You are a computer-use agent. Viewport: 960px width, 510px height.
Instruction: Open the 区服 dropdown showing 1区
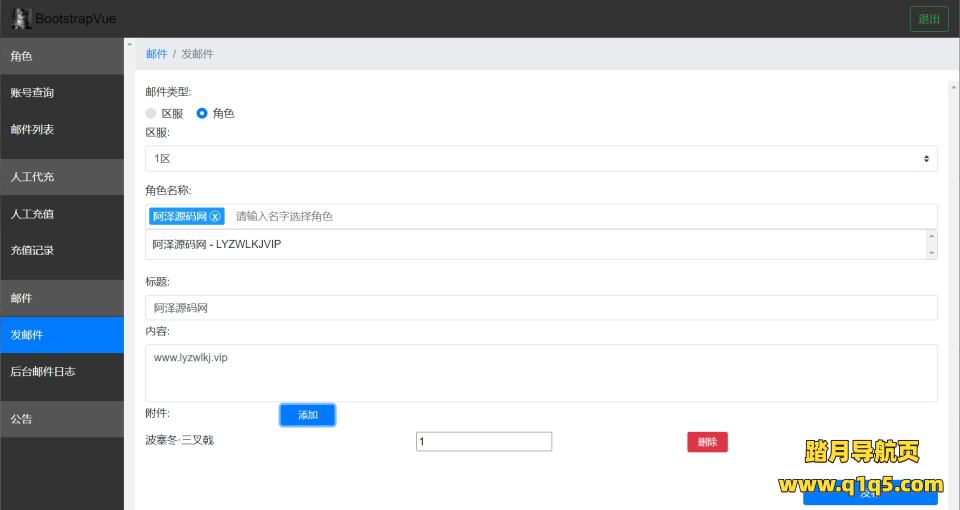(541, 159)
